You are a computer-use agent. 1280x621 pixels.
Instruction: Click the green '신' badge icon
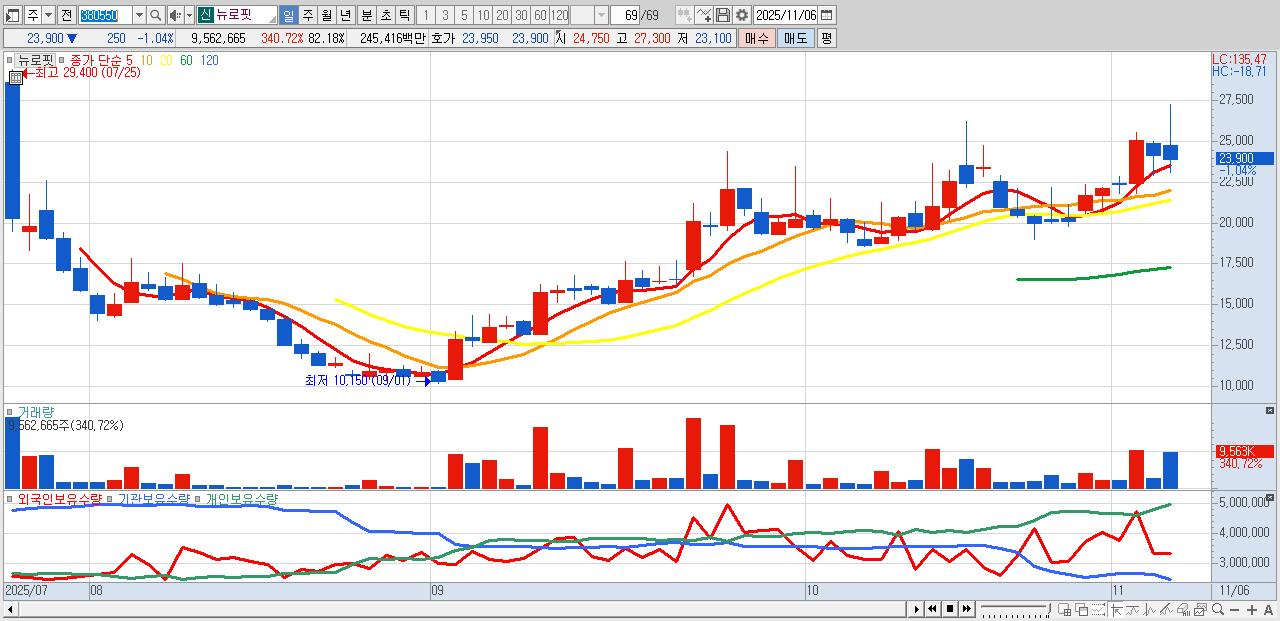pyautogui.click(x=205, y=15)
